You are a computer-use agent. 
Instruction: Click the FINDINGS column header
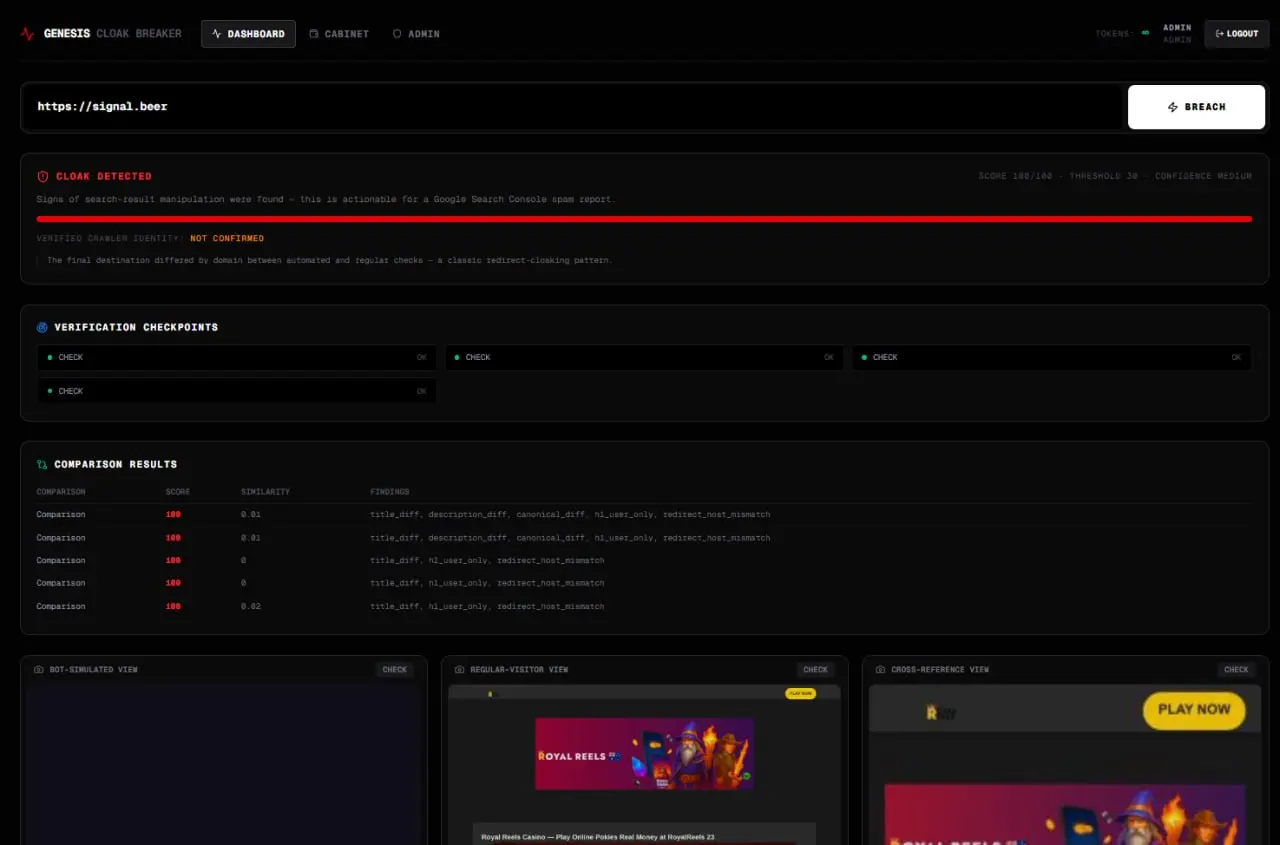coord(390,492)
